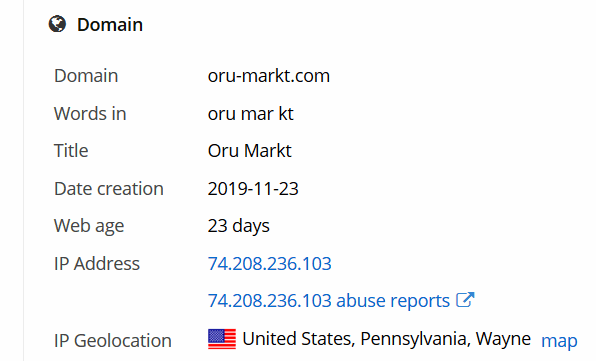This screenshot has width=596, height=361.
Task: Click the Oru Markt title value
Action: pos(249,150)
